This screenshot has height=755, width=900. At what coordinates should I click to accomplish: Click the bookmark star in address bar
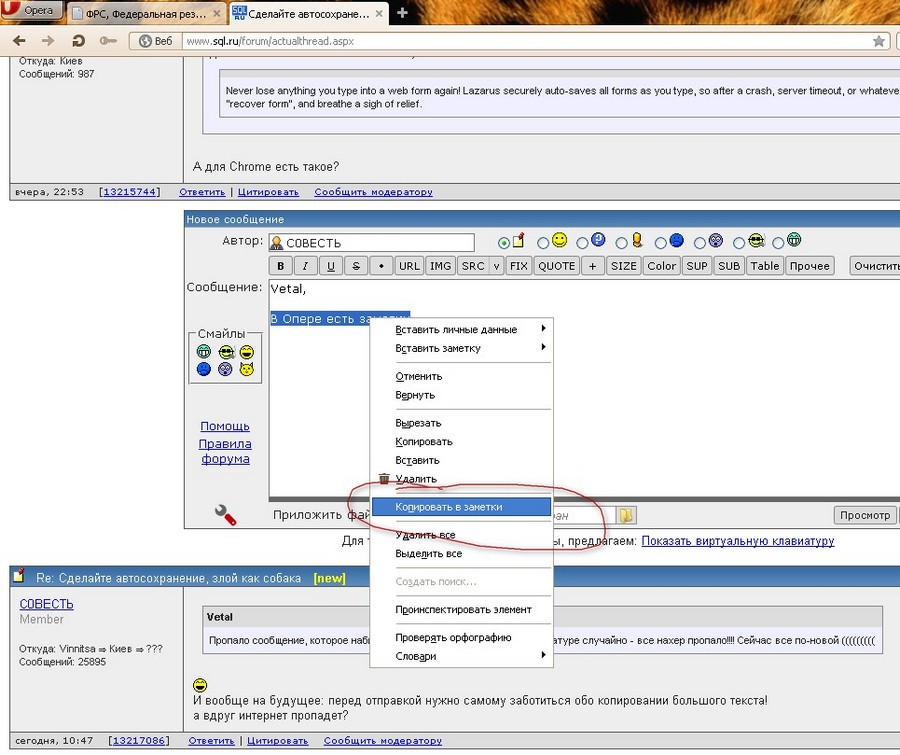(x=879, y=41)
